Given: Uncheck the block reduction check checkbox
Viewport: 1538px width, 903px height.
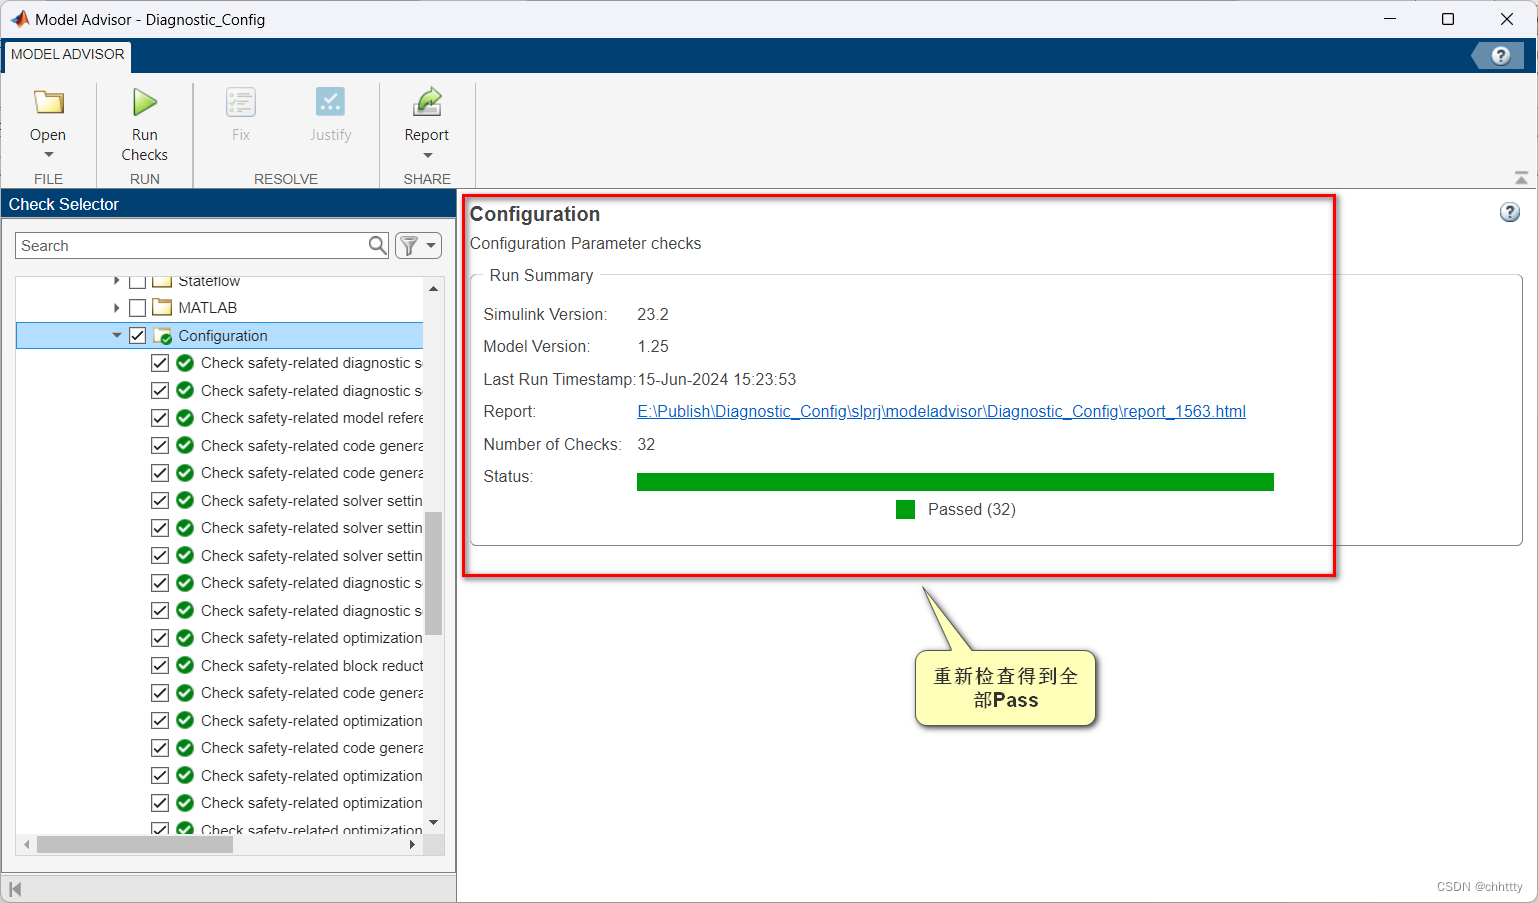Looking at the screenshot, I should [x=160, y=665].
